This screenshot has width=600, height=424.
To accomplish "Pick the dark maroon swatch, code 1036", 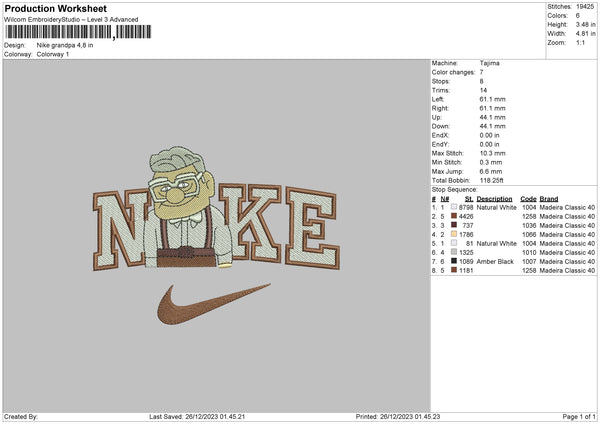I will pos(454,225).
